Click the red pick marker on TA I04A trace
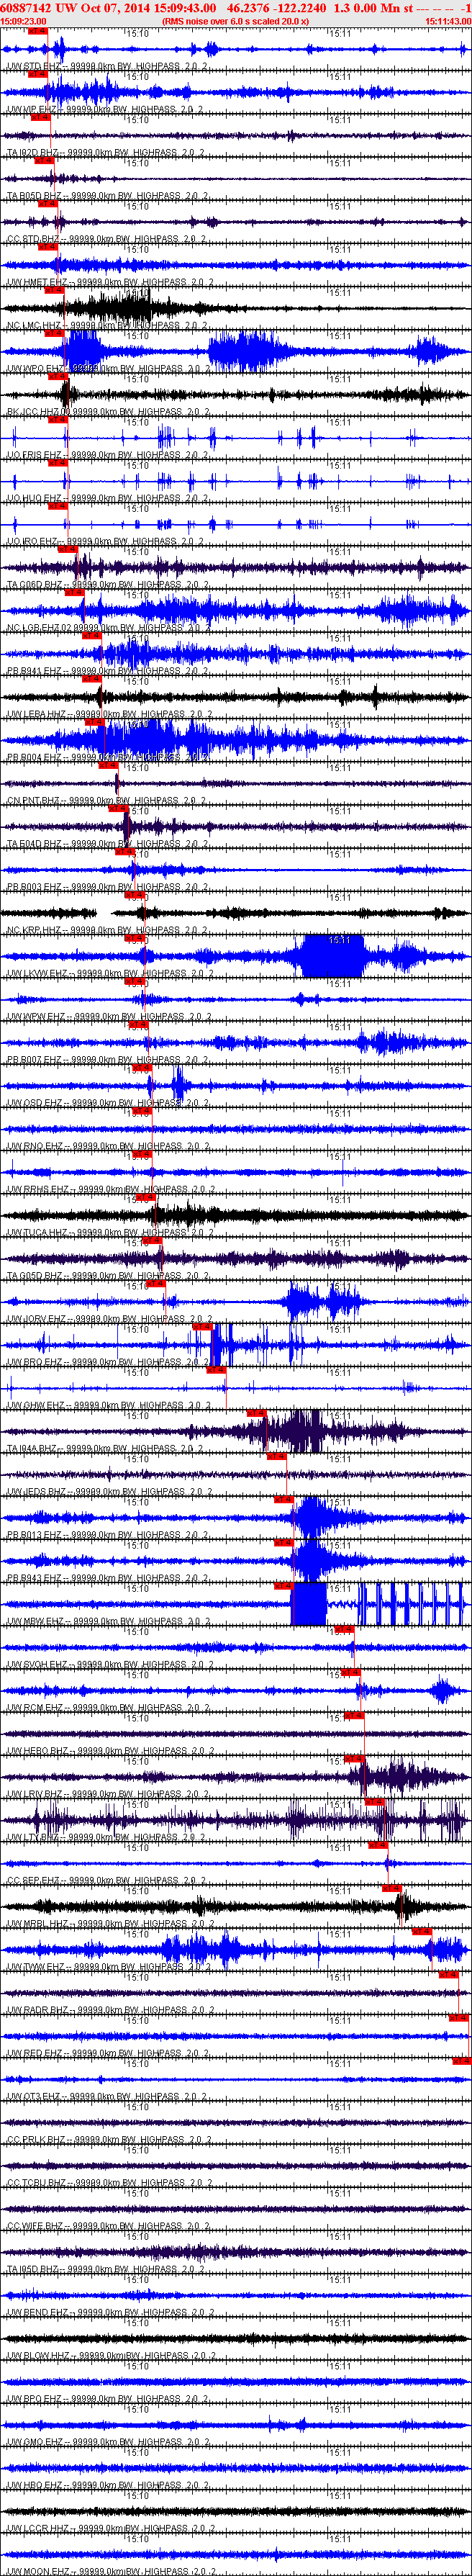 pos(257,1413)
